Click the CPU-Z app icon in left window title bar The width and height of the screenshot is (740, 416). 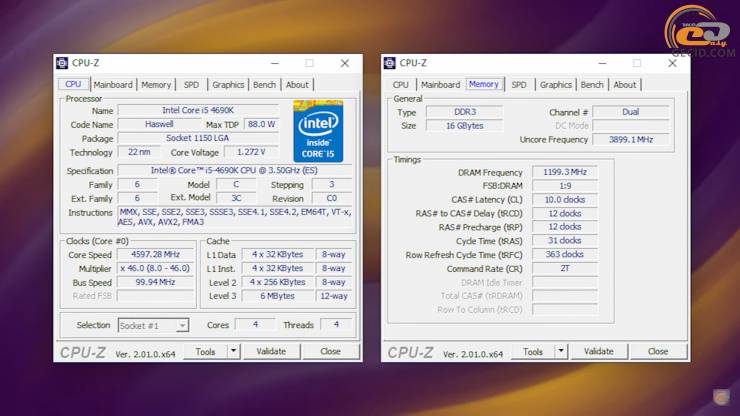point(62,63)
